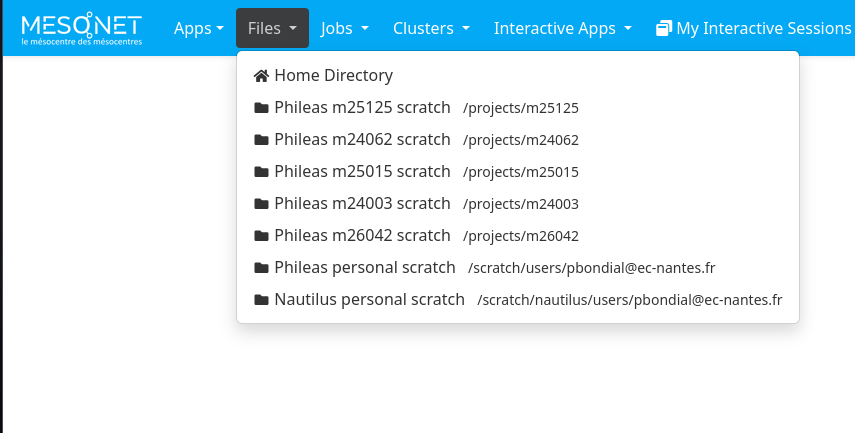Click folder icon for Phileas m25015 scratch
Screen dimensions: 855x433
[262, 171]
